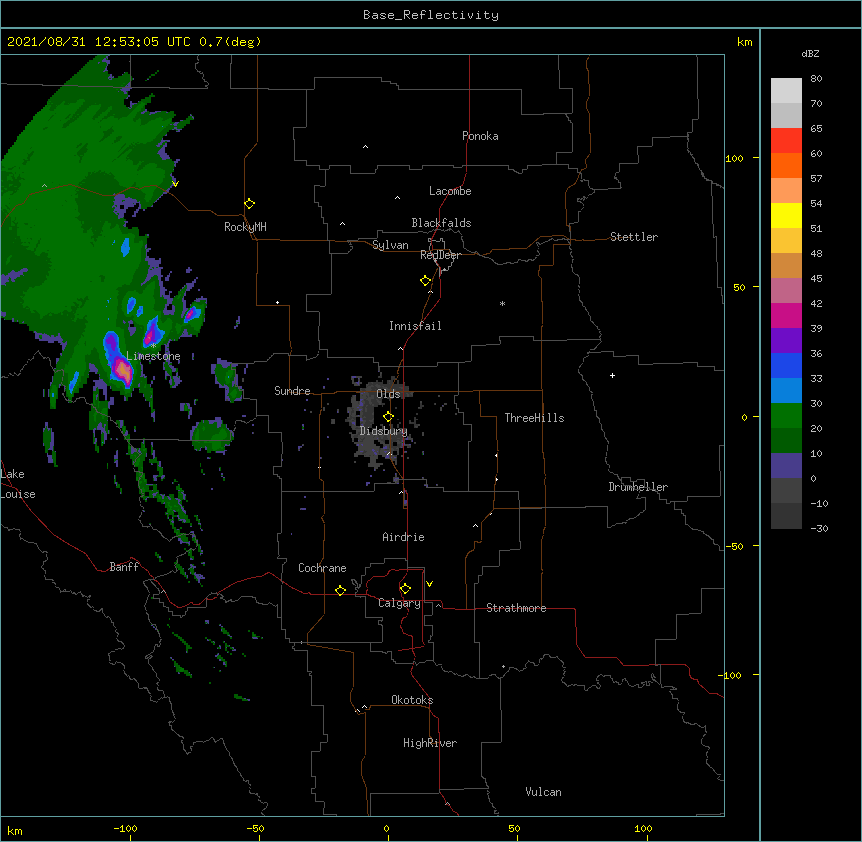
Task: Click the blue 36 dBZ legend swatch
Action: [786, 365]
